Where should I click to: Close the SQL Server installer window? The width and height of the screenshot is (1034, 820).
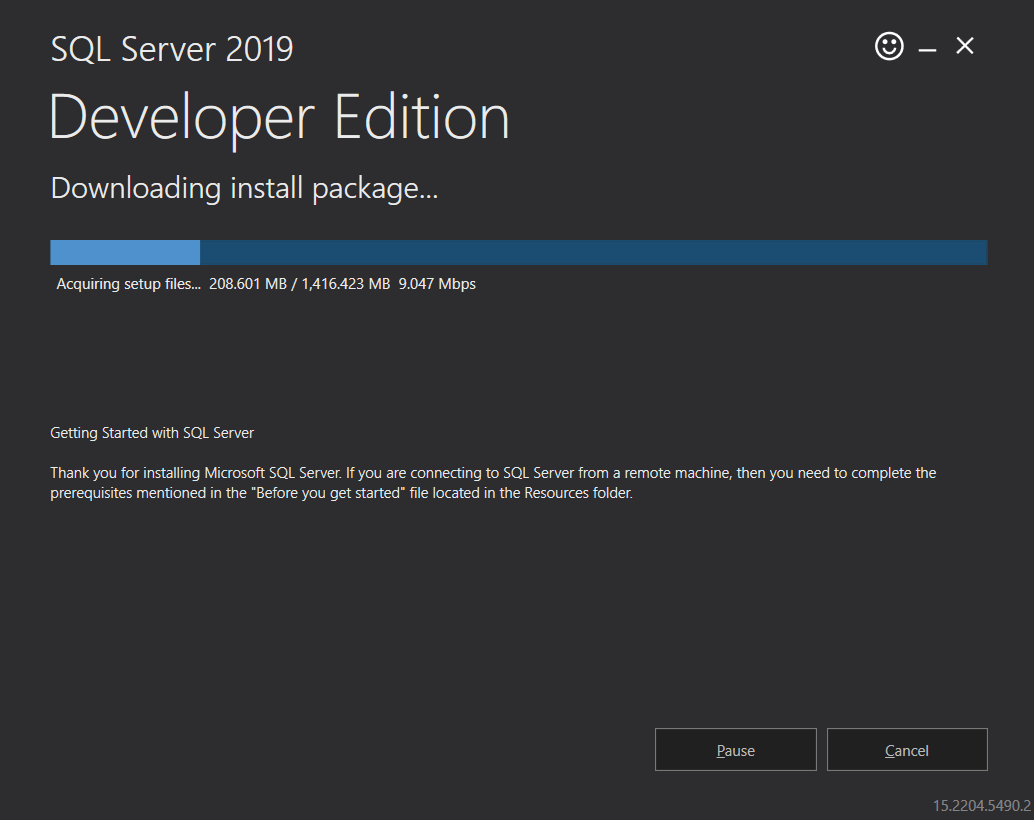click(x=965, y=46)
